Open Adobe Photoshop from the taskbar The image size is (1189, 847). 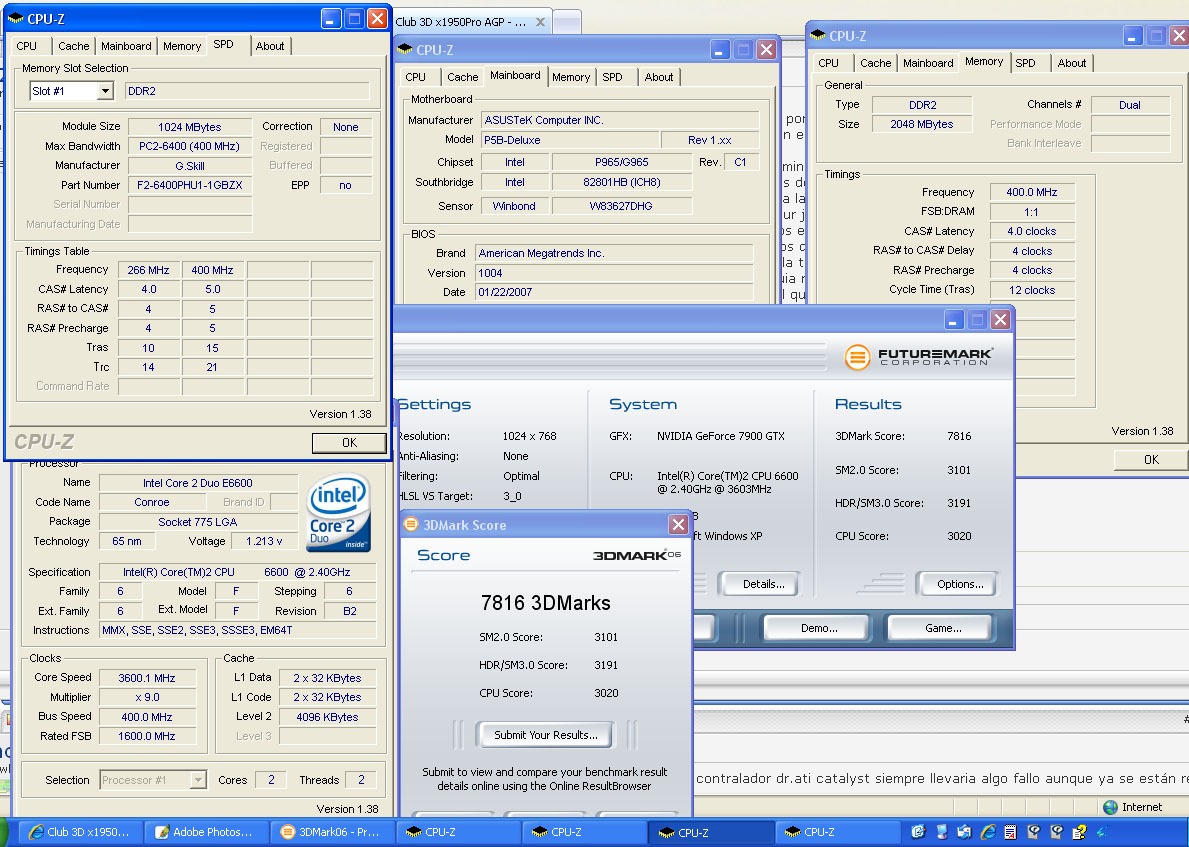[x=208, y=832]
